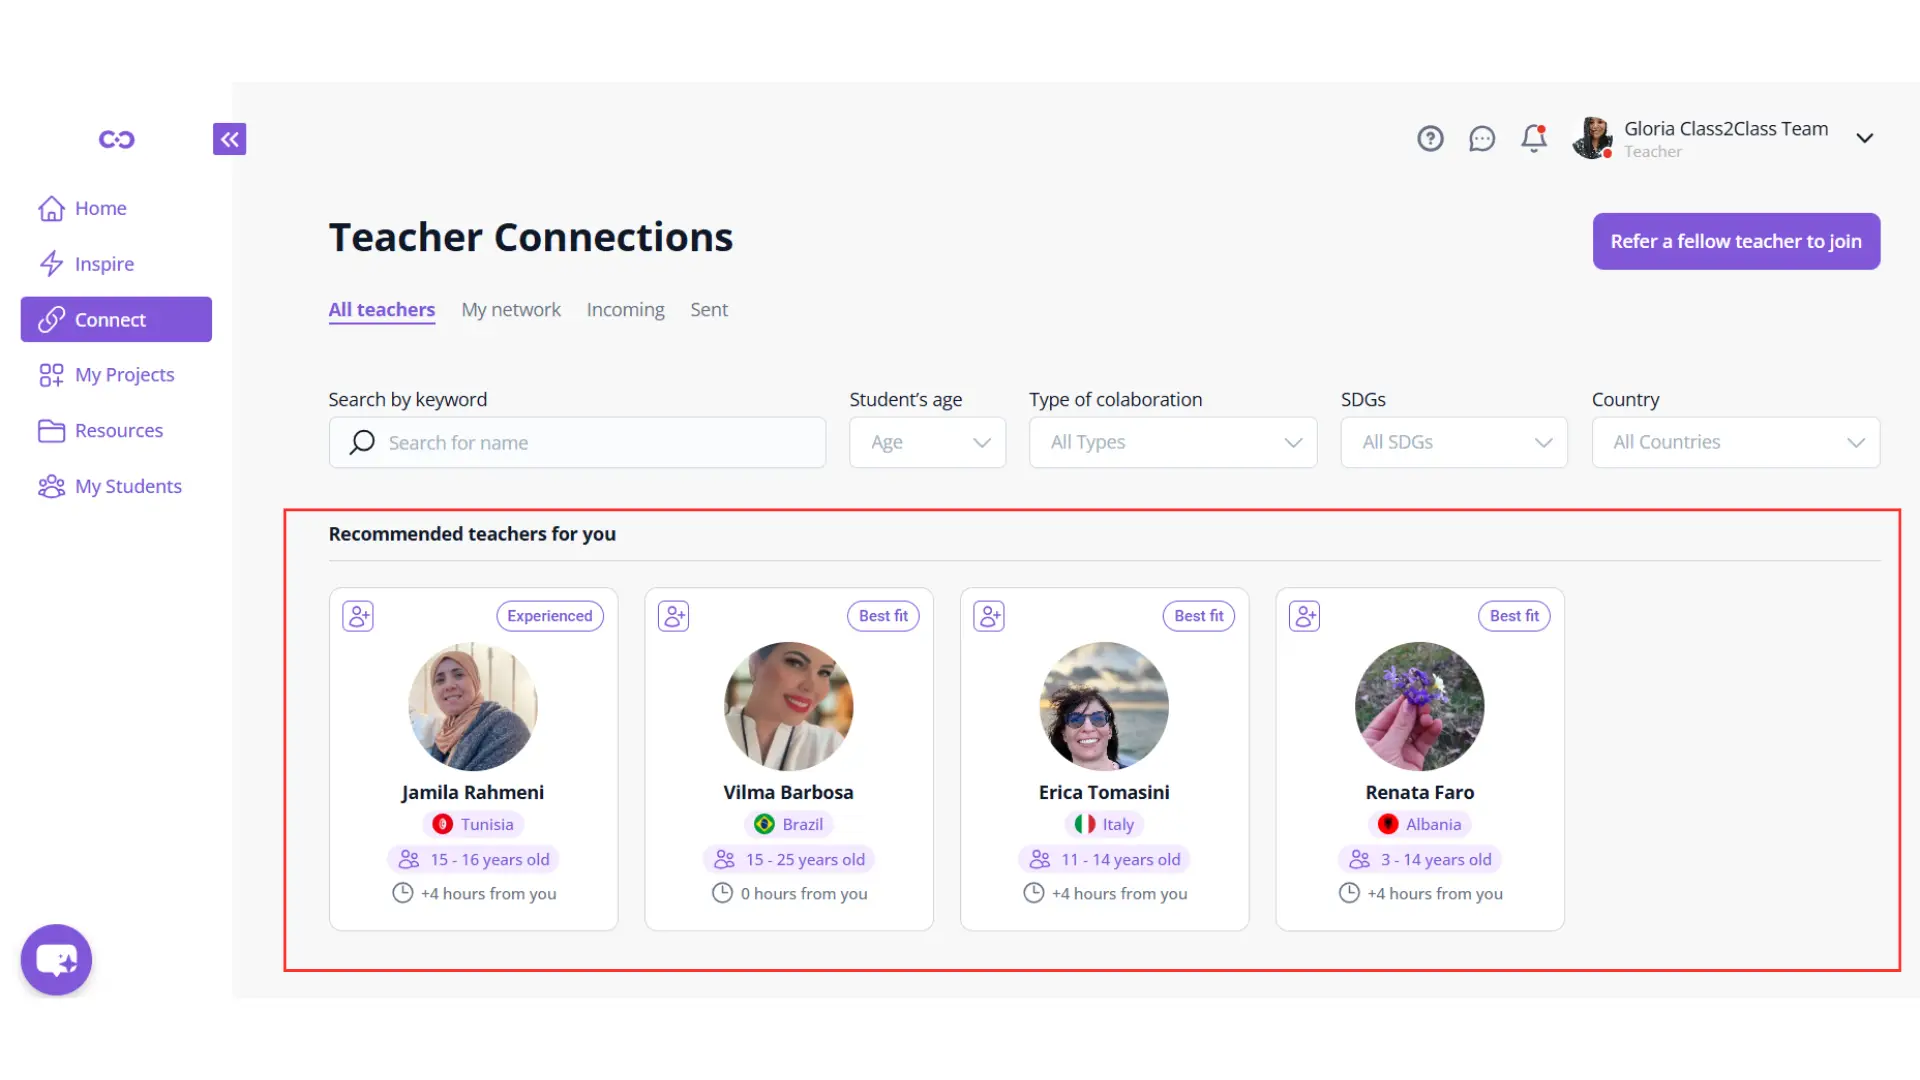Click the Teacher Connections page title
The width and height of the screenshot is (1920, 1080).
[x=531, y=237]
